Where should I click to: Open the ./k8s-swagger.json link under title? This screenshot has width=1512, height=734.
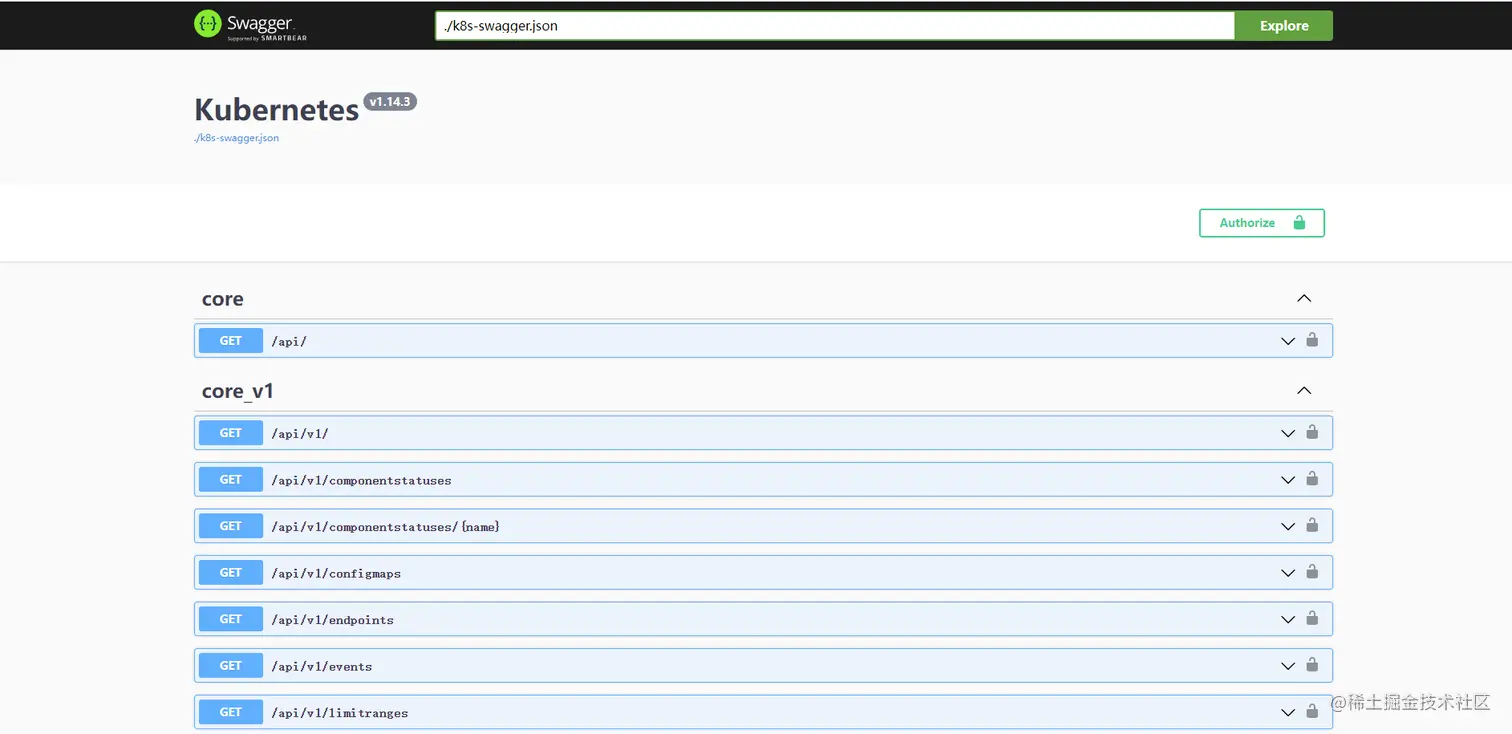[x=237, y=138]
